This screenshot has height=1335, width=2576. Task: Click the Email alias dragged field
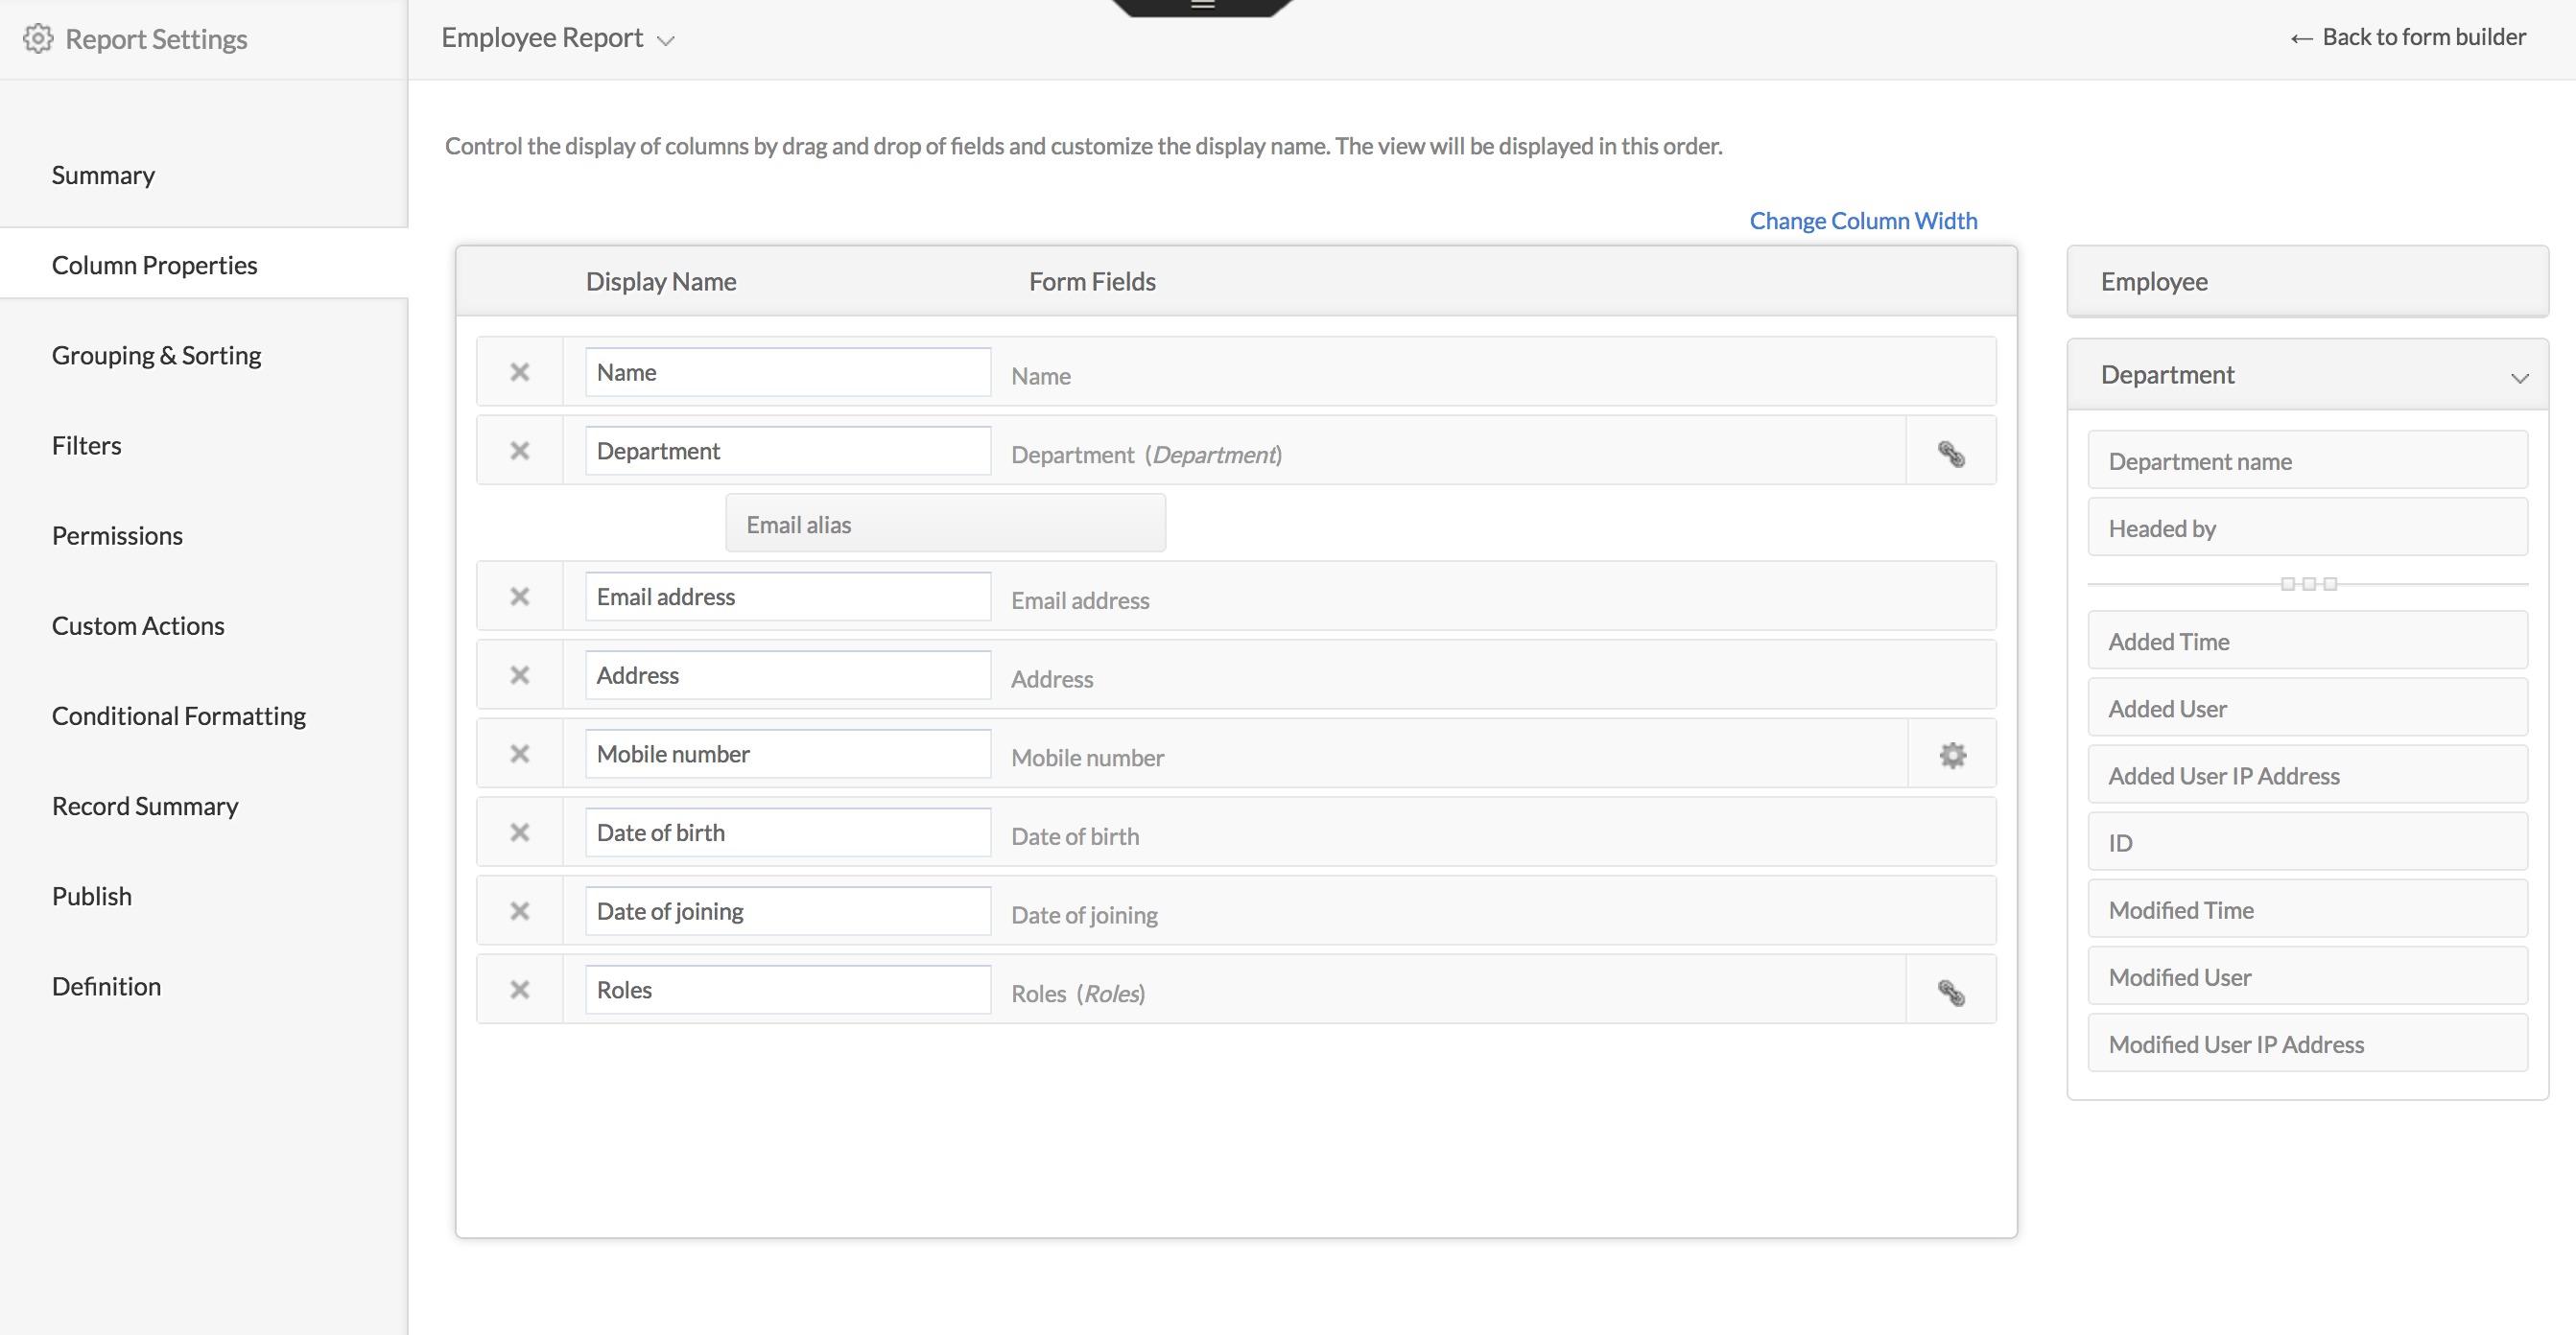(945, 524)
